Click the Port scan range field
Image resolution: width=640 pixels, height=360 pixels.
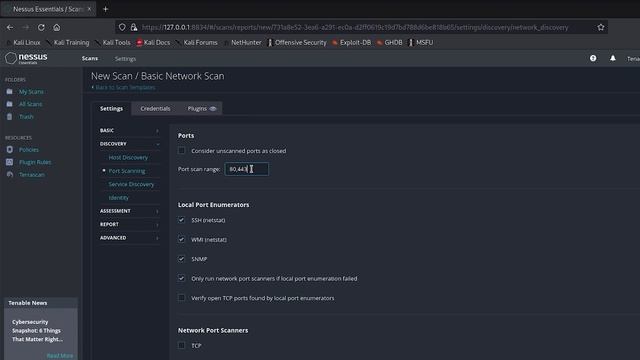coord(247,169)
